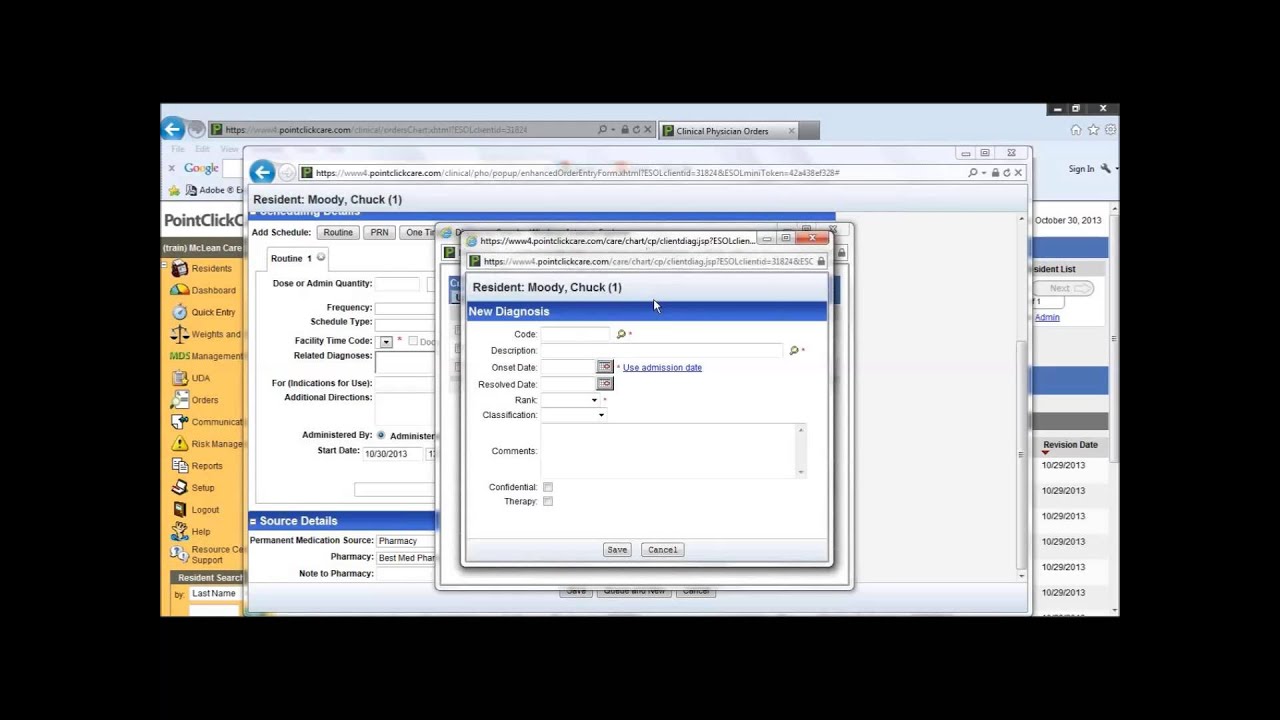
Task: Click the Use admission date link
Action: [662, 367]
